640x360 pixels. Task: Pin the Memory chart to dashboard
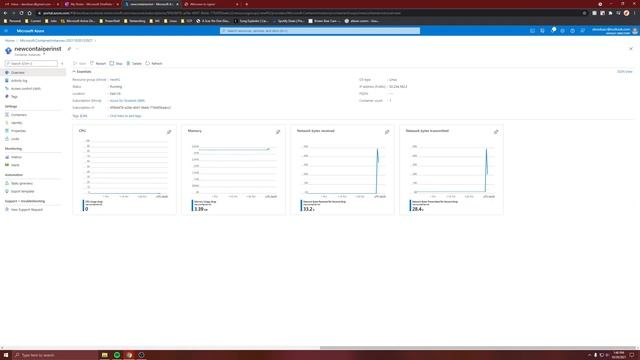pyautogui.click(x=278, y=132)
